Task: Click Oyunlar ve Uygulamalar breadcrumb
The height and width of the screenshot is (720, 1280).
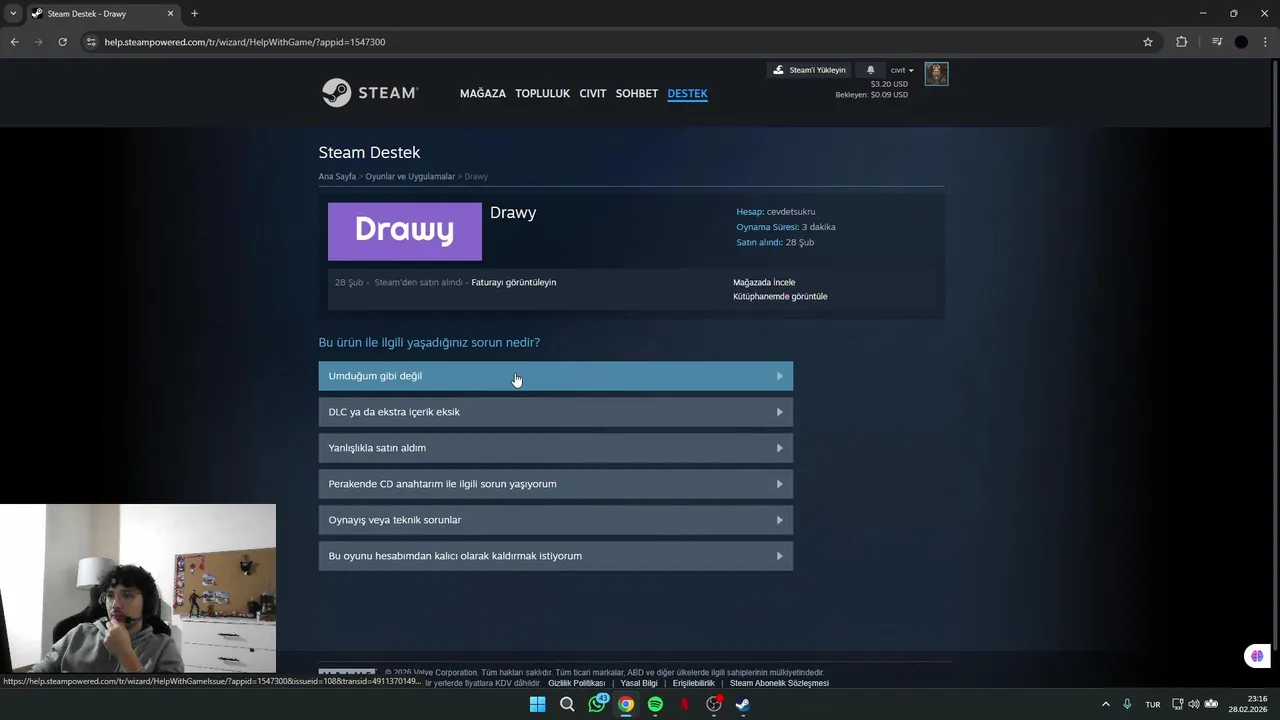Action: click(x=410, y=176)
